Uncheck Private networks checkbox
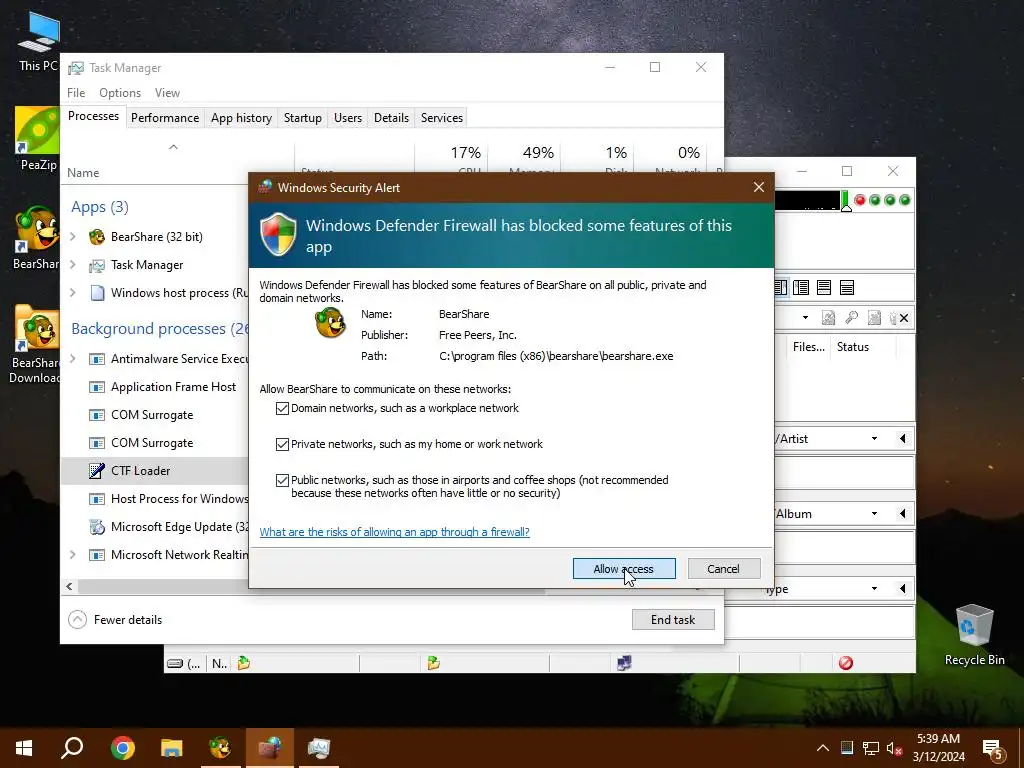The height and width of the screenshot is (768, 1024). tap(282, 444)
